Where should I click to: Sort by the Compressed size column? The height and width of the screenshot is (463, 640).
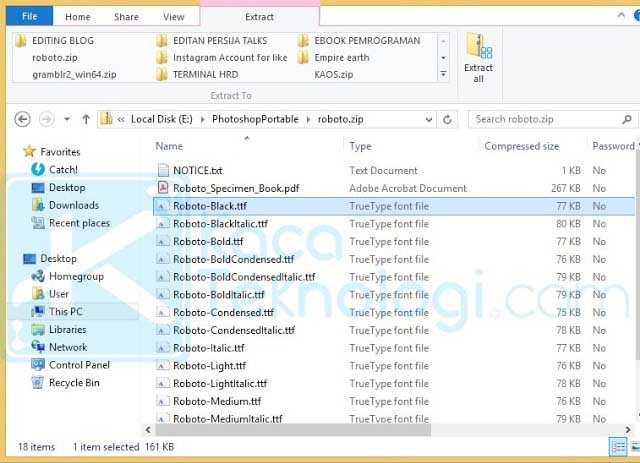tap(521, 146)
